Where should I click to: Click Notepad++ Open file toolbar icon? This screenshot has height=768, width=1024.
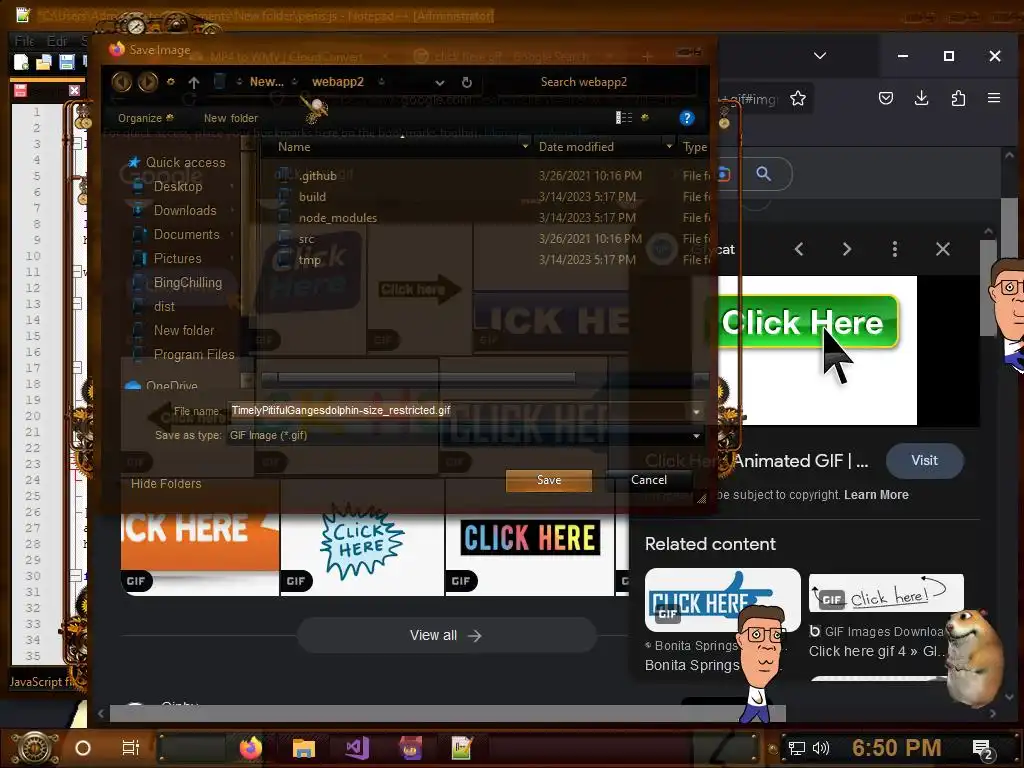click(44, 62)
